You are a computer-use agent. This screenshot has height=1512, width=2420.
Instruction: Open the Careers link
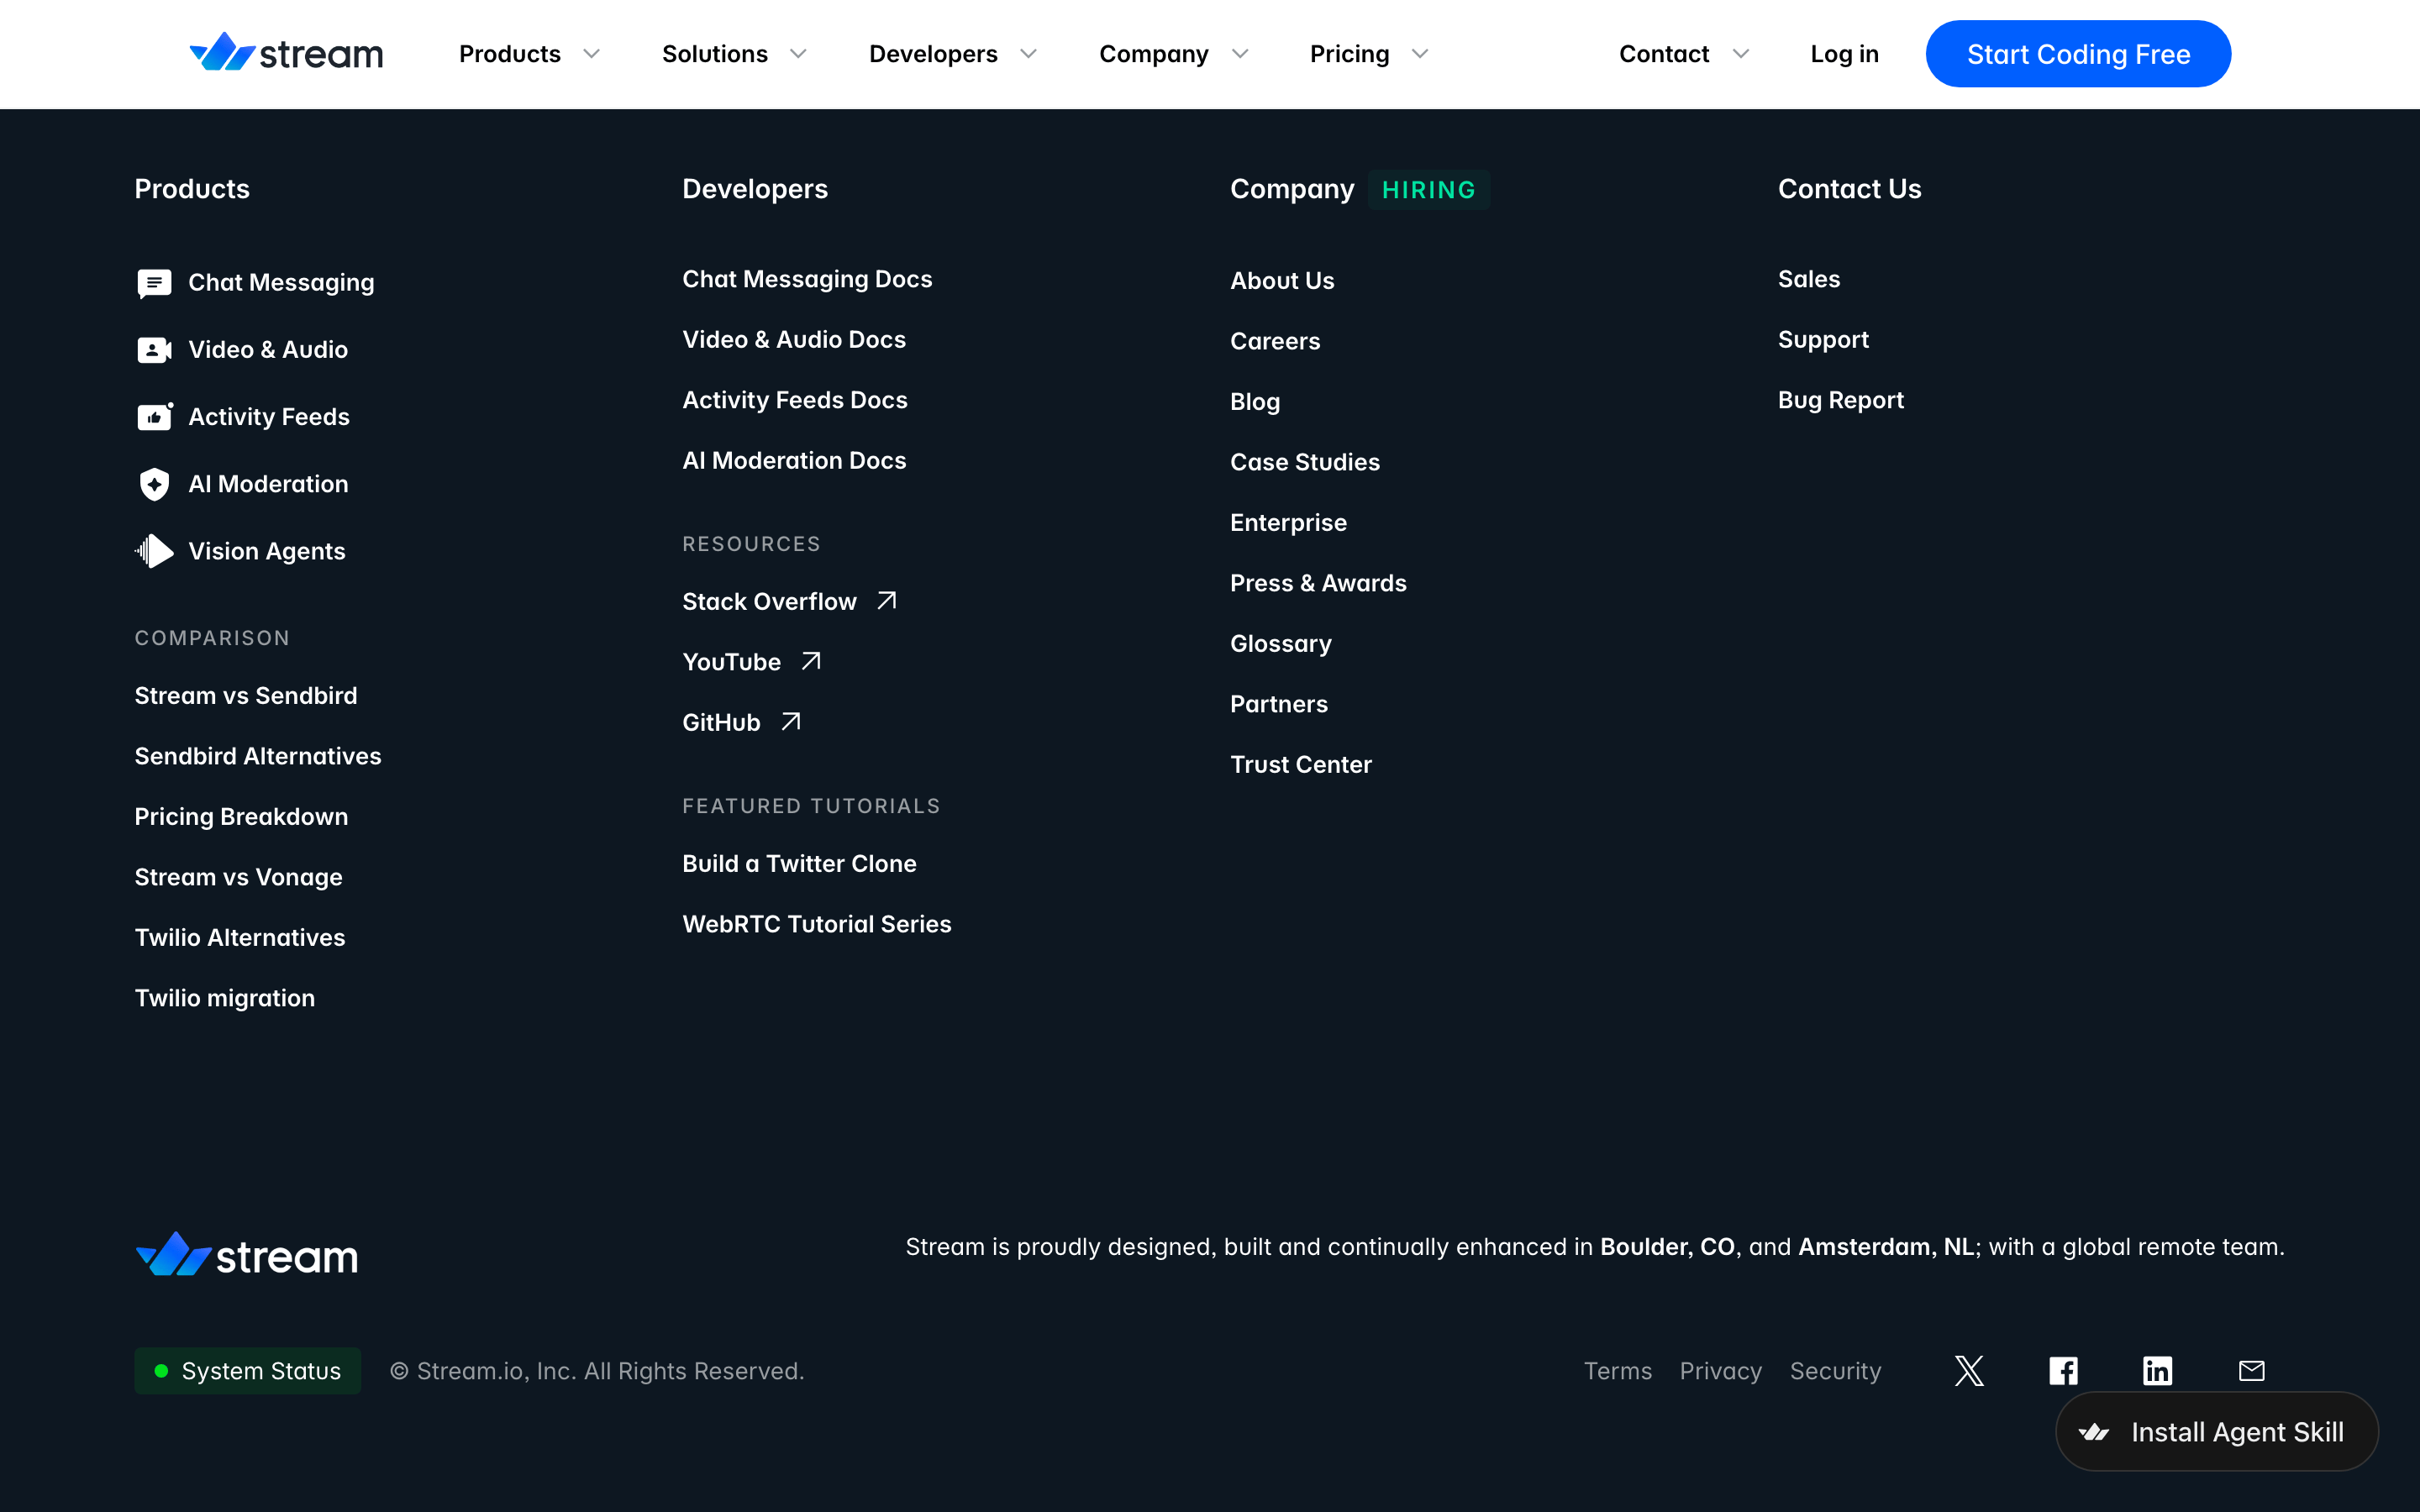click(x=1275, y=341)
